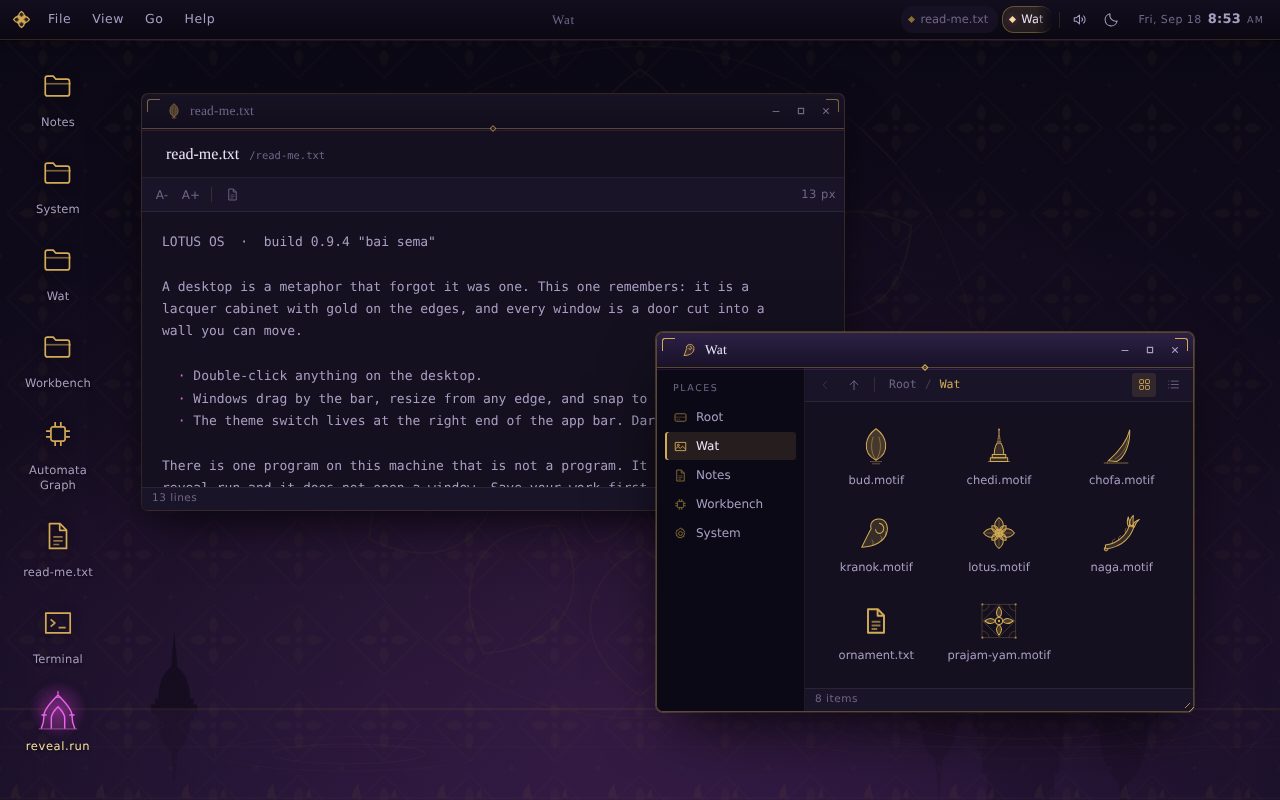Click the date and time clock
1280x800 pixels.
pos(1200,19)
